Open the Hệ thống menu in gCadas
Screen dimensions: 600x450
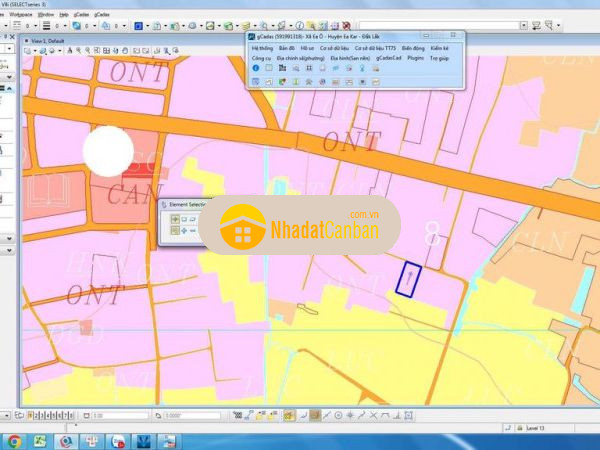264,47
